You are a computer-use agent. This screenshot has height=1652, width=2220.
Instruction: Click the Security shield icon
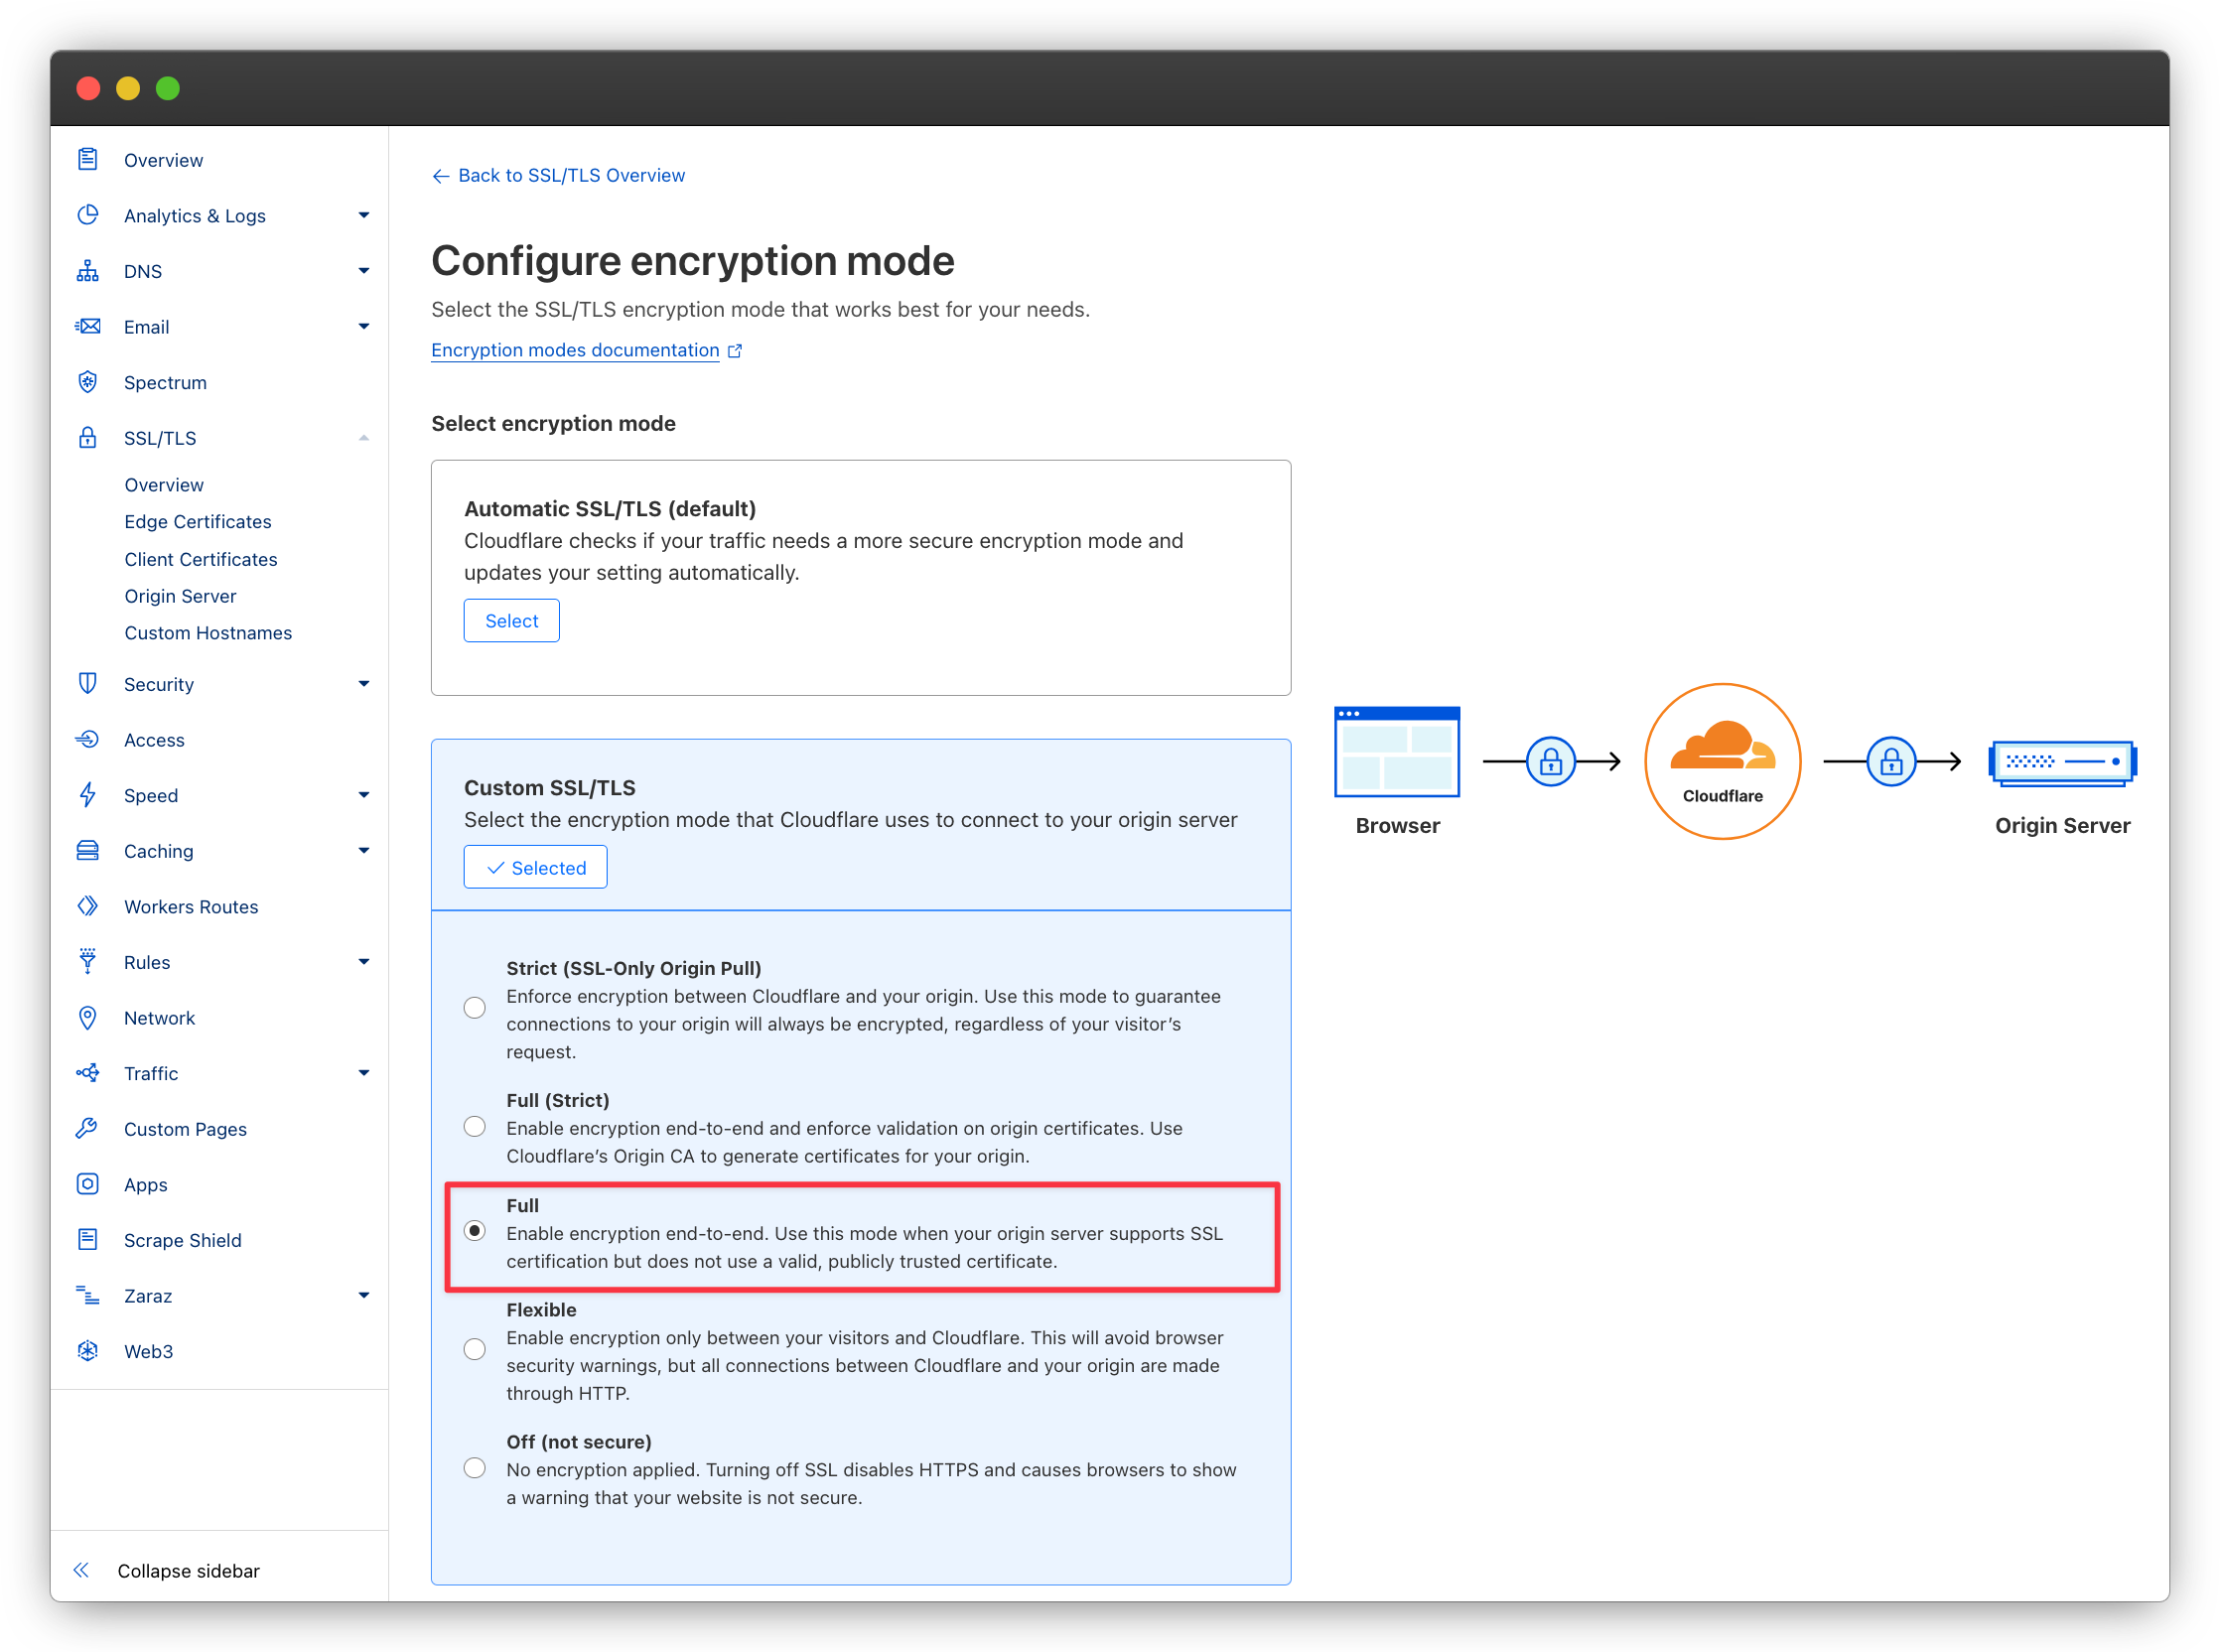pos(88,684)
